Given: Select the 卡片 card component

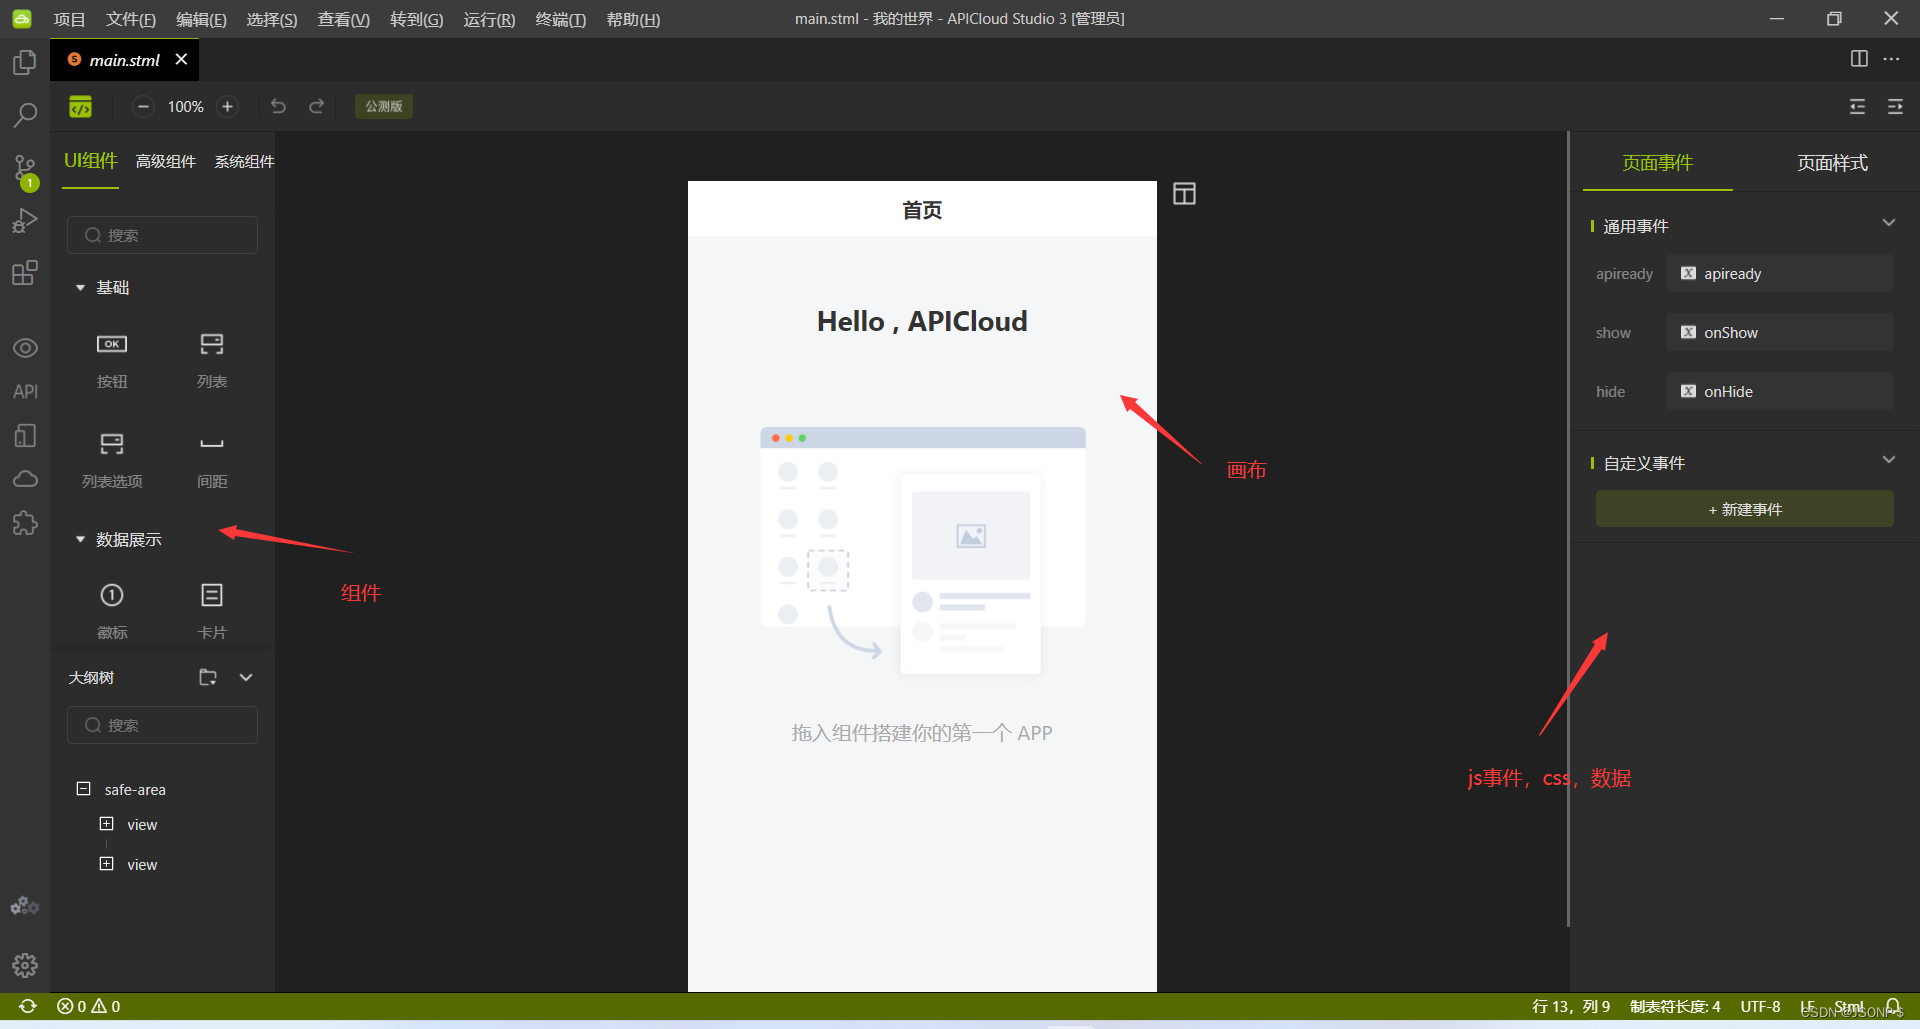Looking at the screenshot, I should [212, 611].
